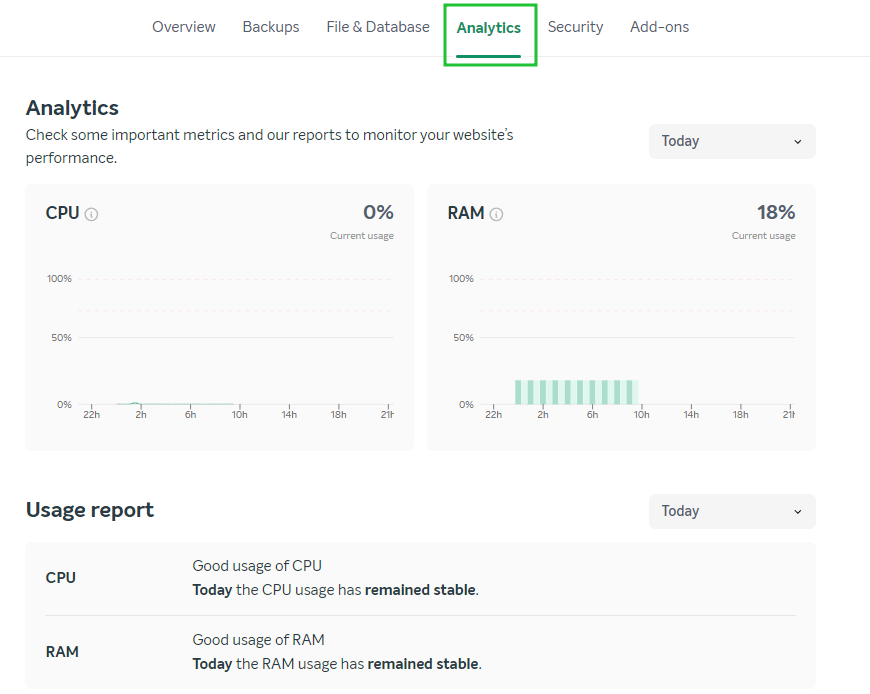The height and width of the screenshot is (694, 870).
Task: Click the 50% label on the RAM chart
Action: tap(463, 338)
